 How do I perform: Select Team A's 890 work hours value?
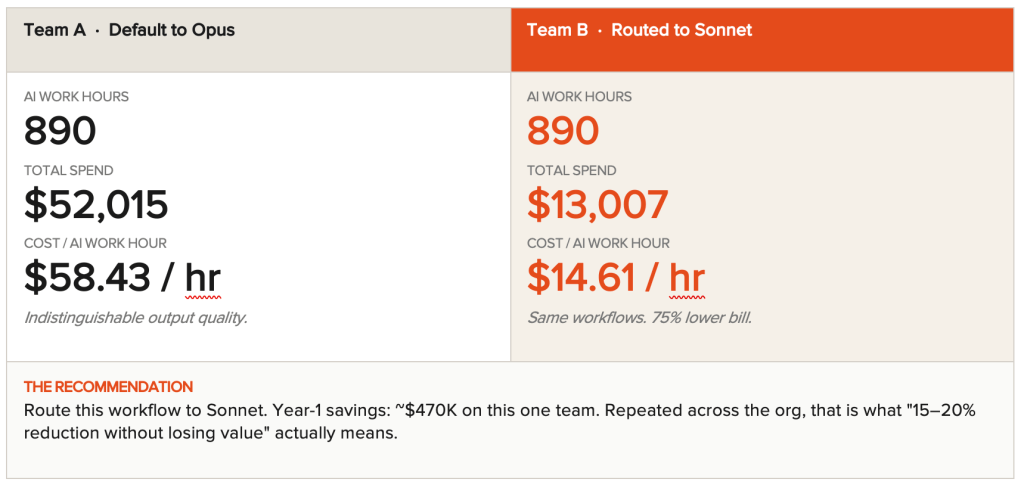(60, 131)
